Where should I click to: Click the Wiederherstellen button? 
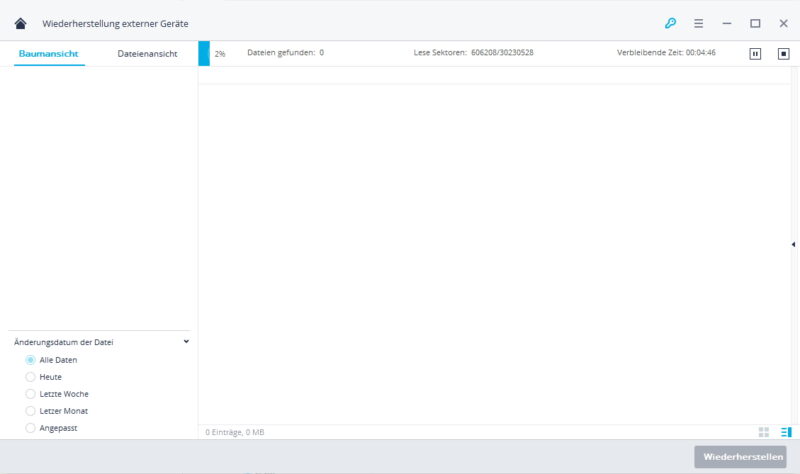(740, 457)
